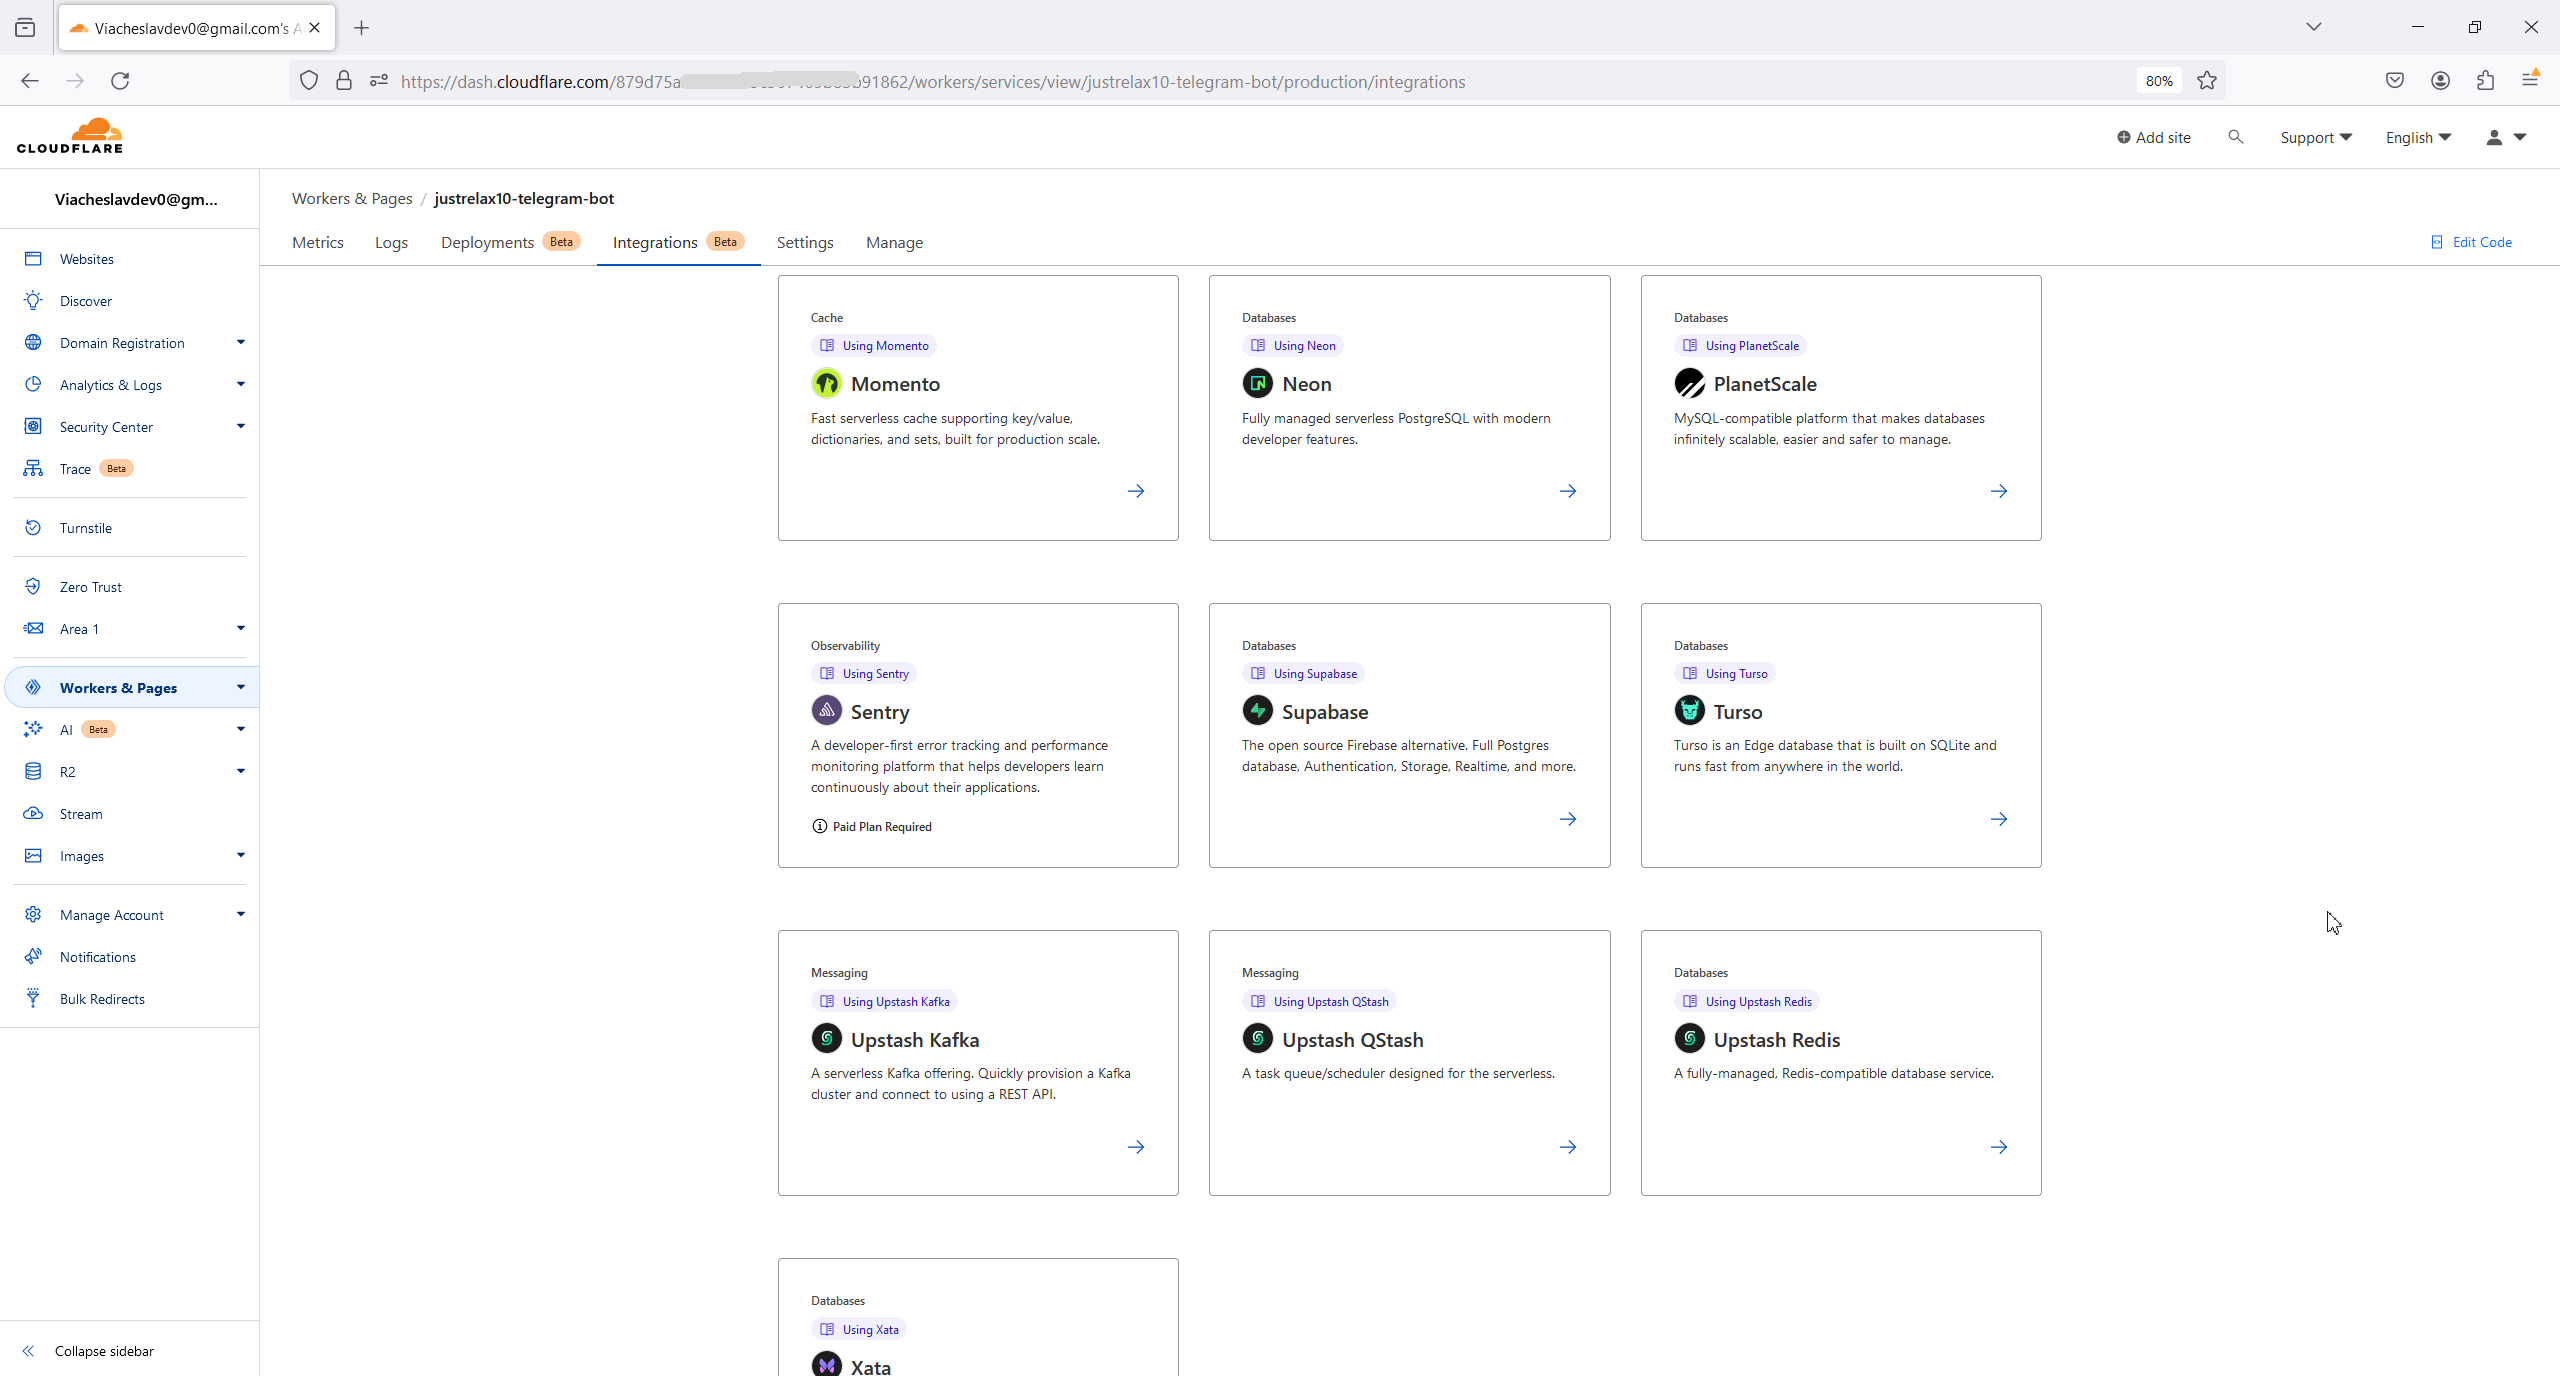Open Zero Trust from the sidebar

click(90, 587)
